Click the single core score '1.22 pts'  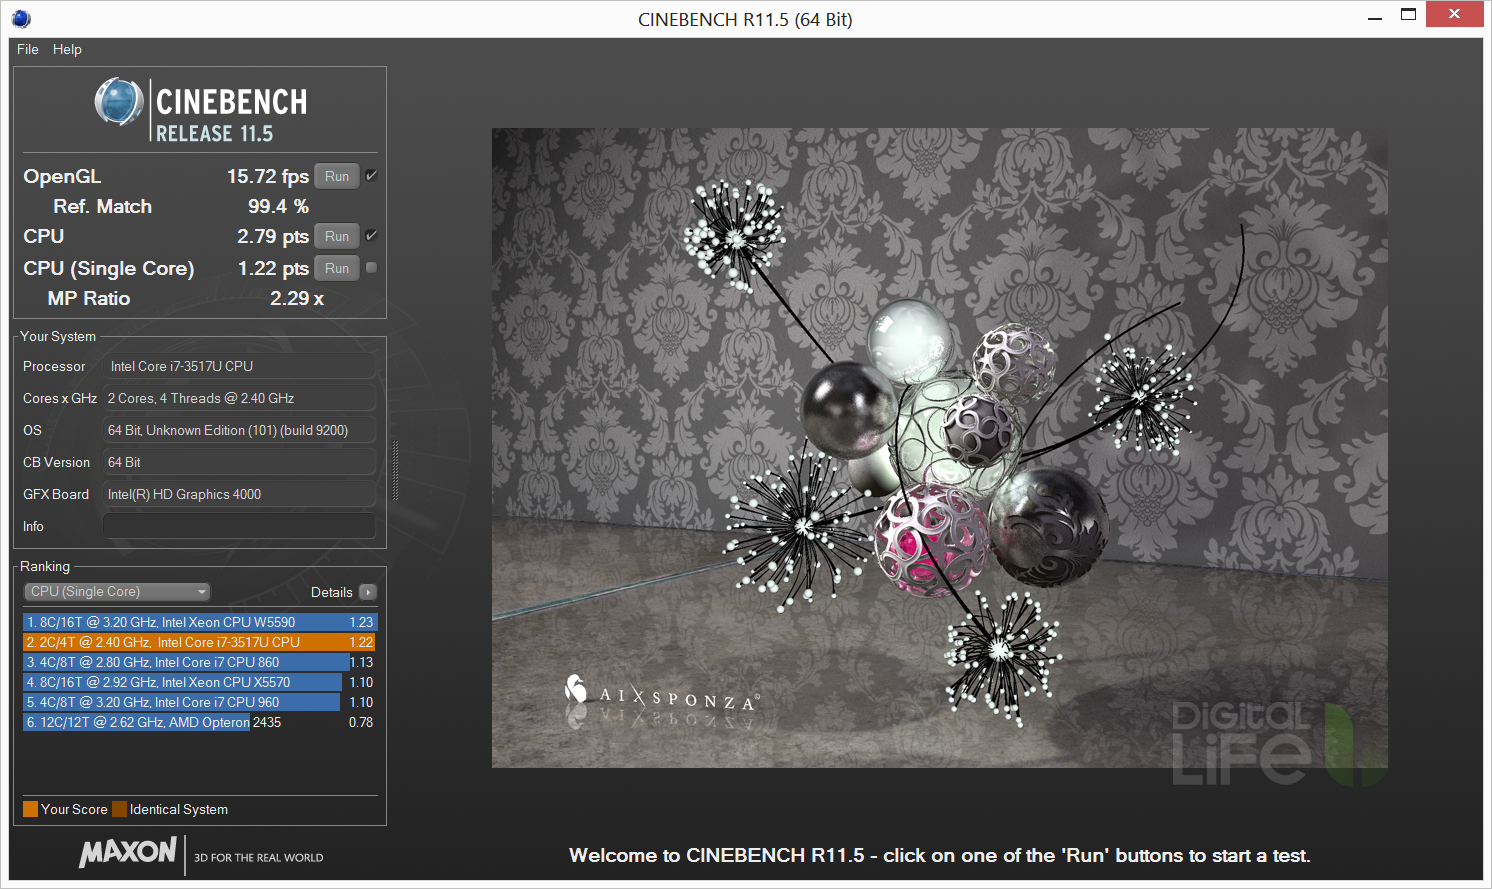pyautogui.click(x=273, y=268)
